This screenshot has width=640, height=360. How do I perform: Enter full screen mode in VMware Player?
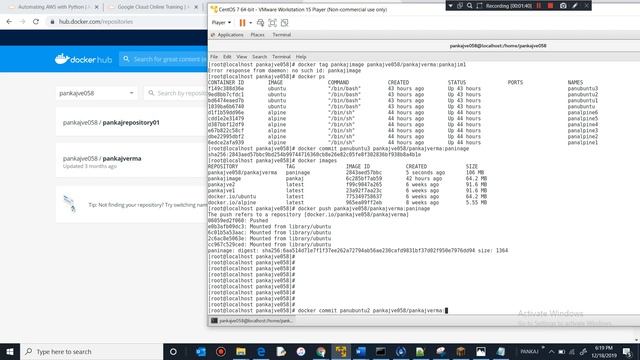273,23
